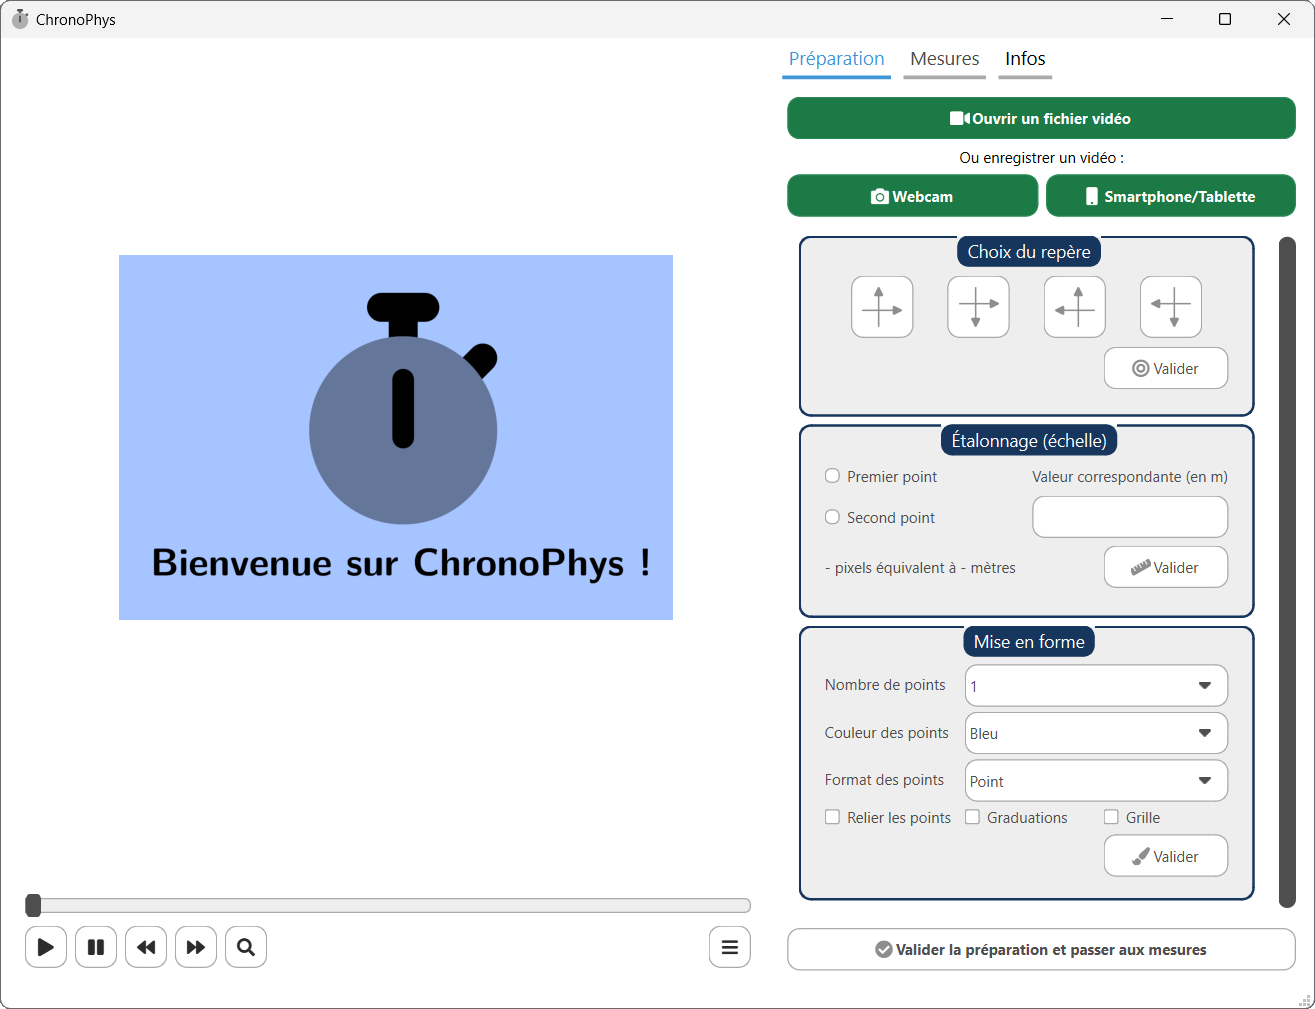Choose the axes pointing up and left

(1074, 307)
